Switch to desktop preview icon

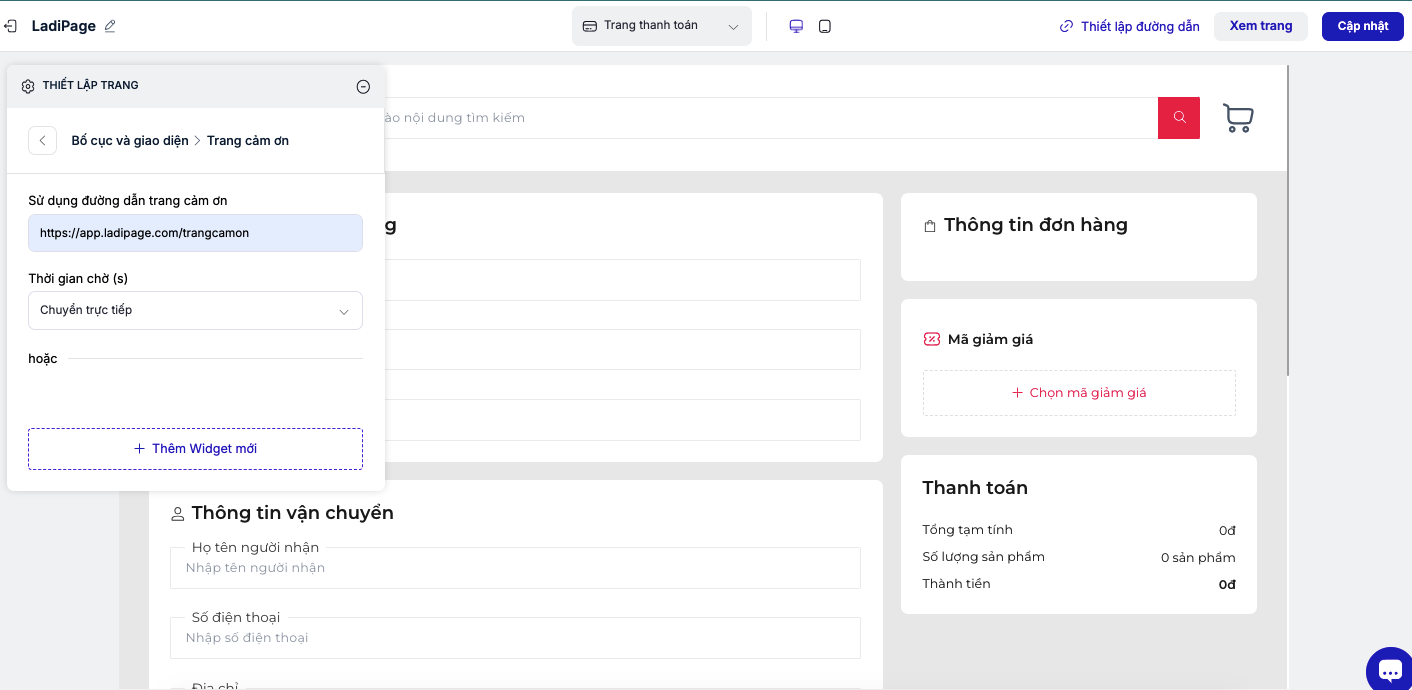coord(796,26)
